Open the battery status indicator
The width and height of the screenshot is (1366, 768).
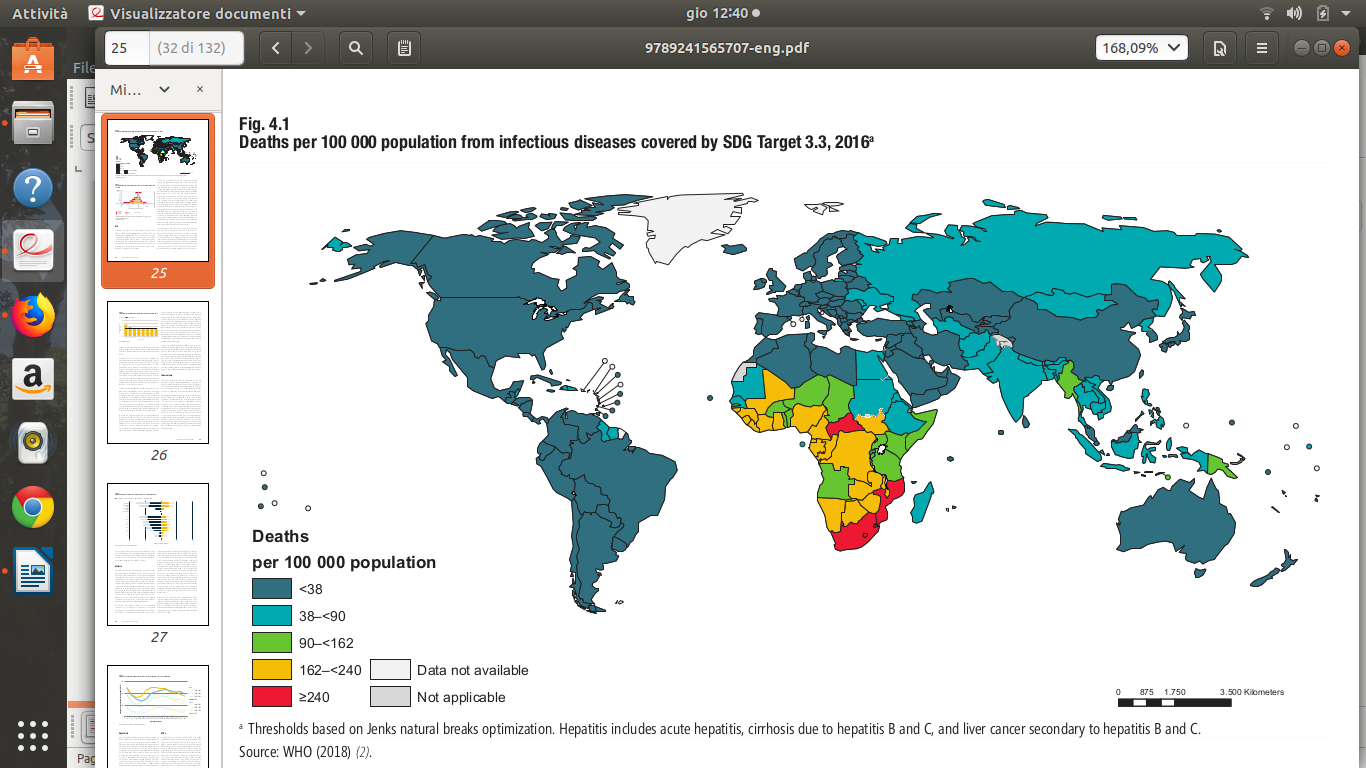[x=1323, y=14]
